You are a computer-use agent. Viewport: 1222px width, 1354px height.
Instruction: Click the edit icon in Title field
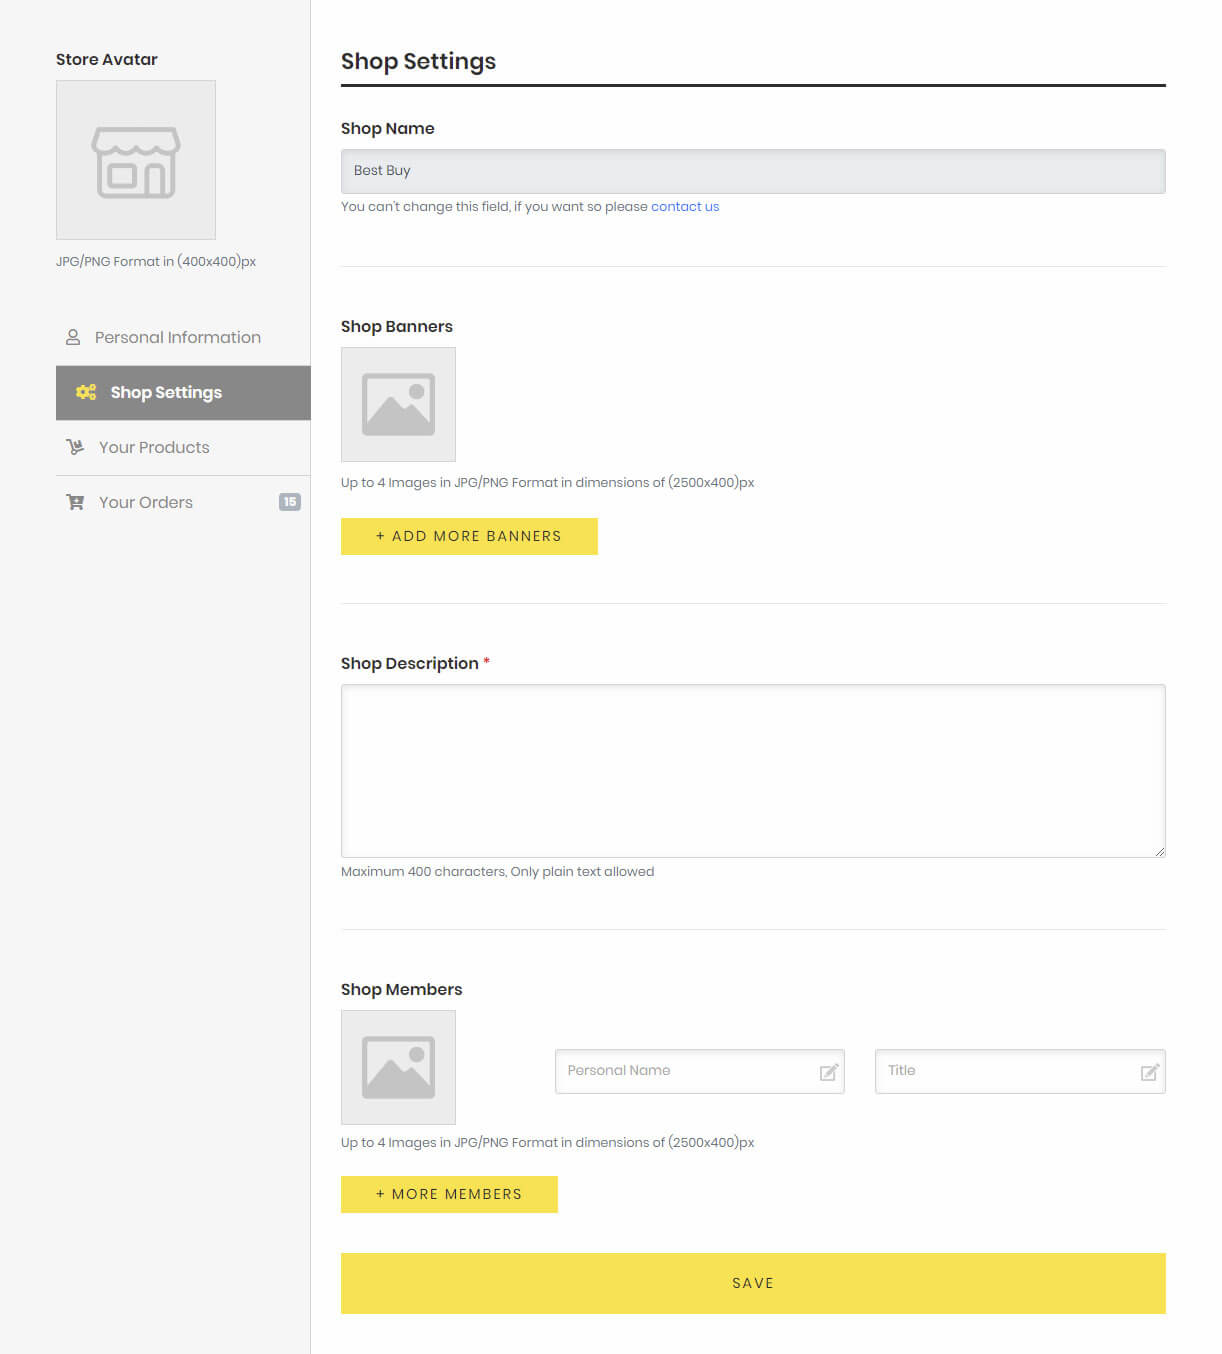1150,1072
